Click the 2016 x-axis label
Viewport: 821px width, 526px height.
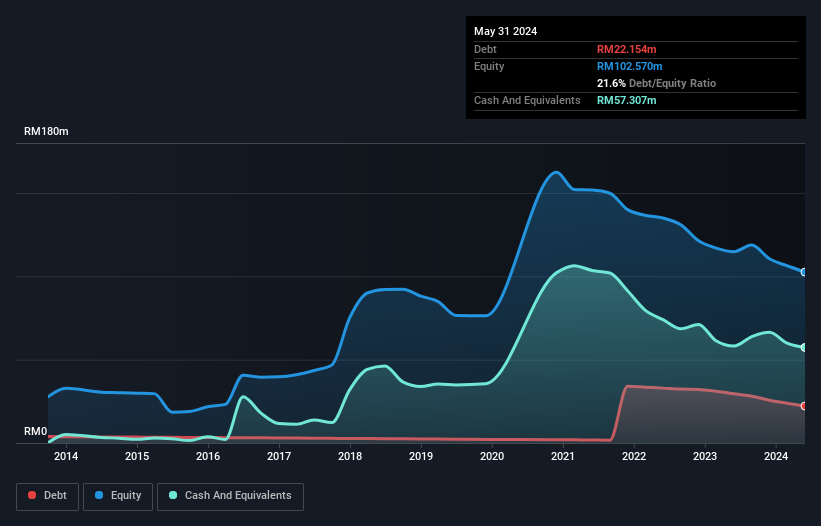(x=208, y=456)
